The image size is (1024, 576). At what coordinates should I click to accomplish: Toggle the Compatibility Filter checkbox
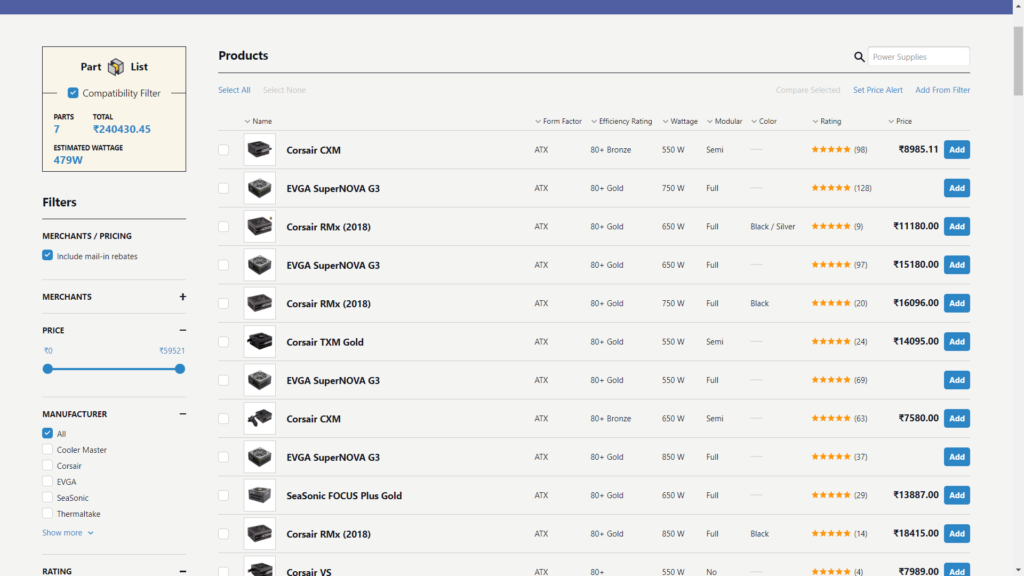[x=73, y=93]
